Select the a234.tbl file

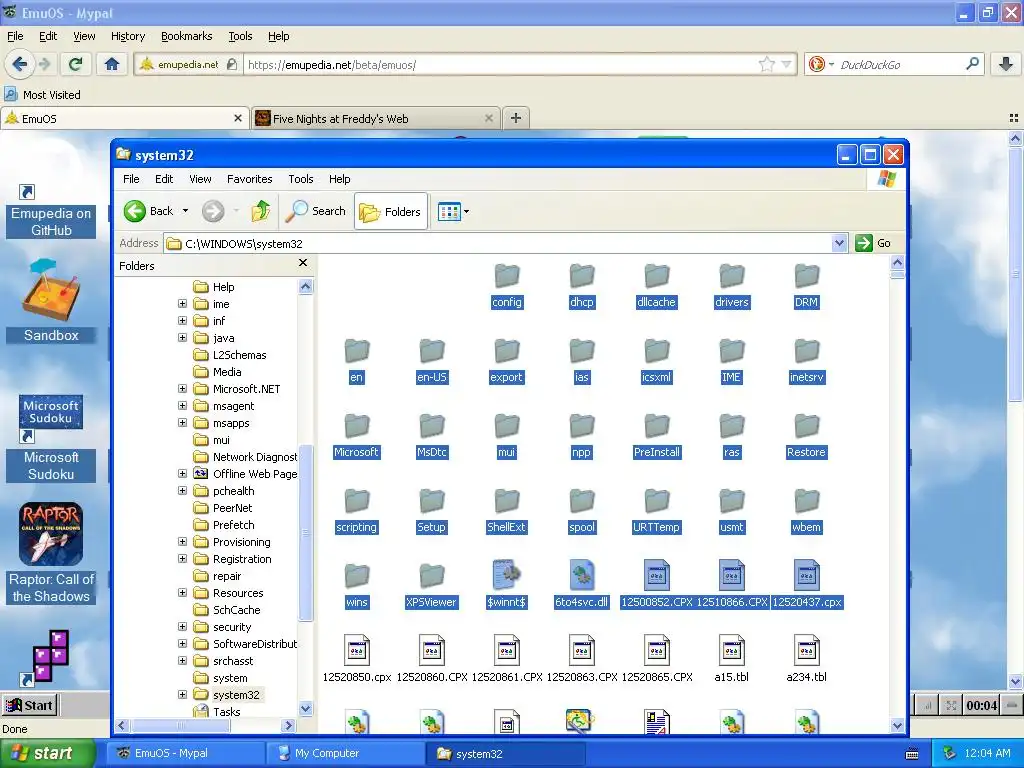point(807,660)
